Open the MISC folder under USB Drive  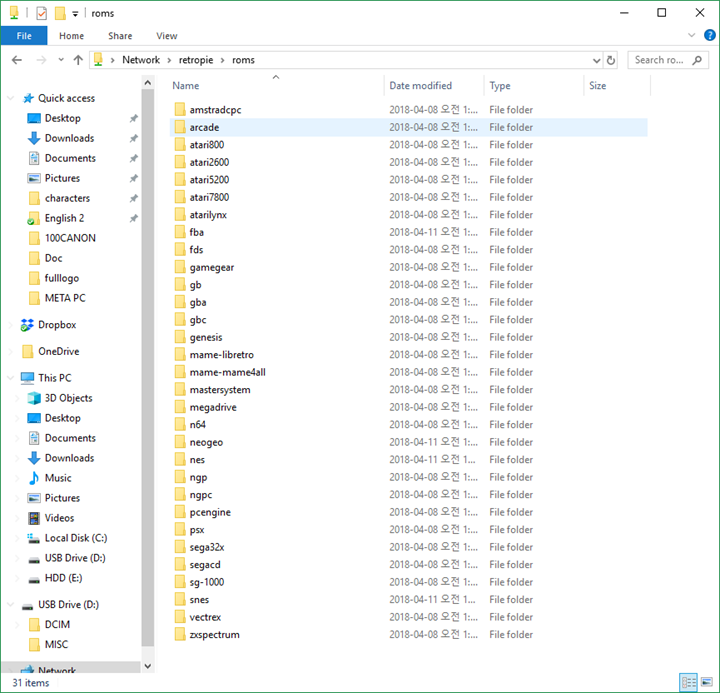(x=56, y=645)
